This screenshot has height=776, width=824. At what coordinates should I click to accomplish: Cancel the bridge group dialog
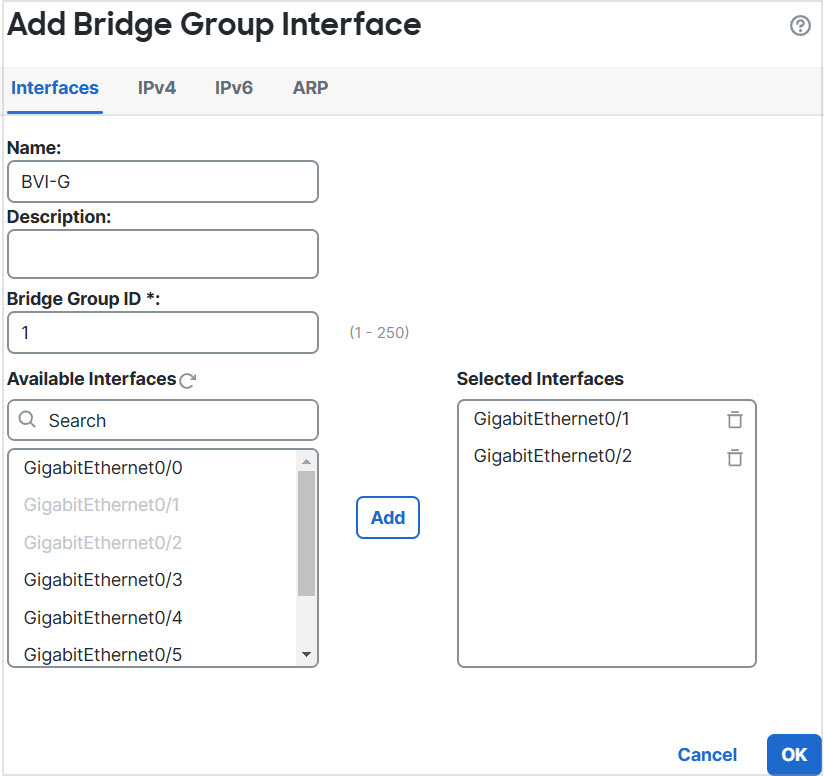[707, 755]
